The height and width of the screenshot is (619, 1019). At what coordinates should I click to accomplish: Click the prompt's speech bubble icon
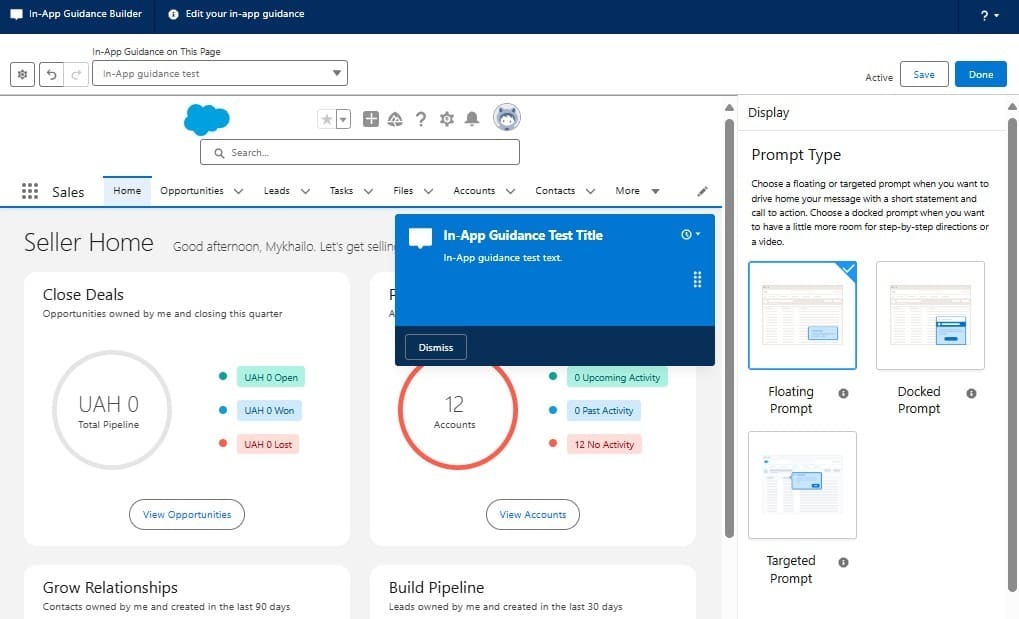[420, 238]
